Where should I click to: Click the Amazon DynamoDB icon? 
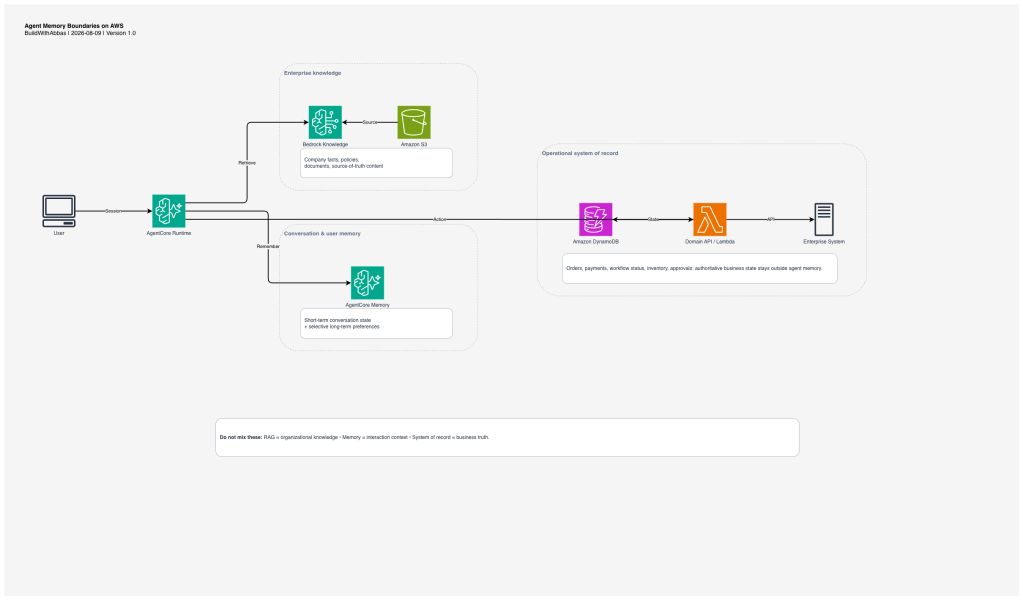(596, 219)
